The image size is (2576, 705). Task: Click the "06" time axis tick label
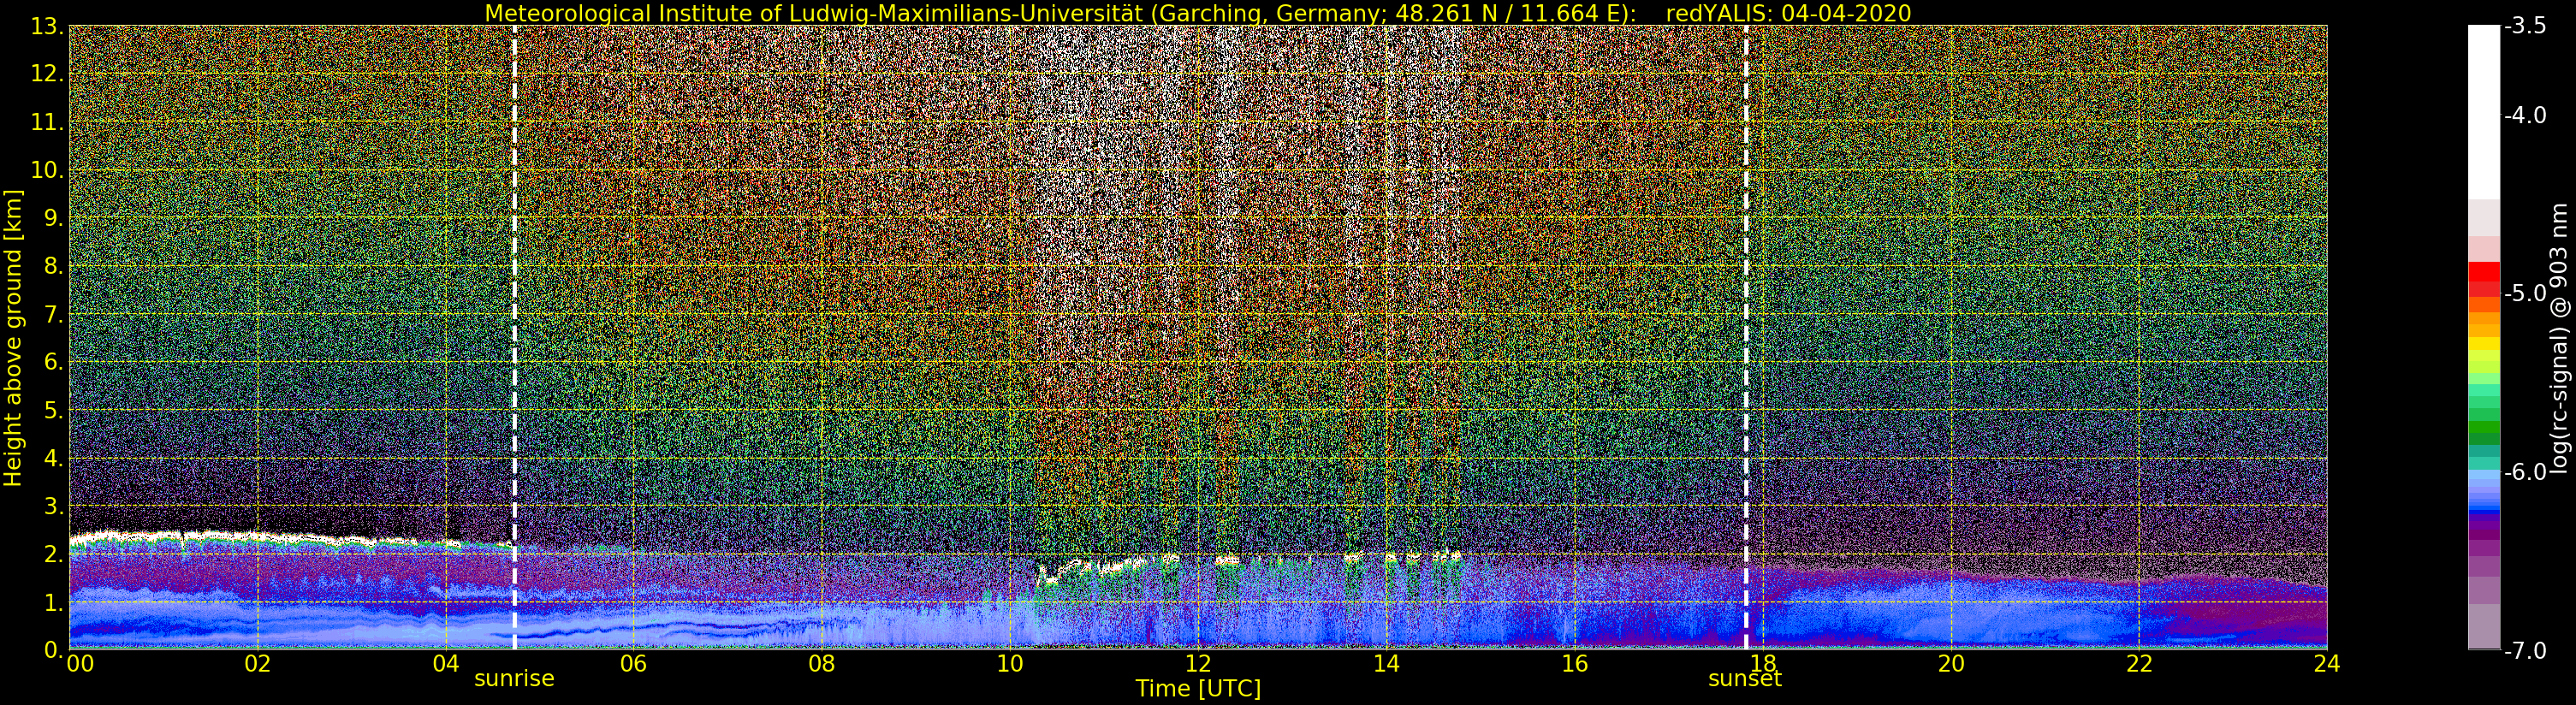click(x=634, y=663)
